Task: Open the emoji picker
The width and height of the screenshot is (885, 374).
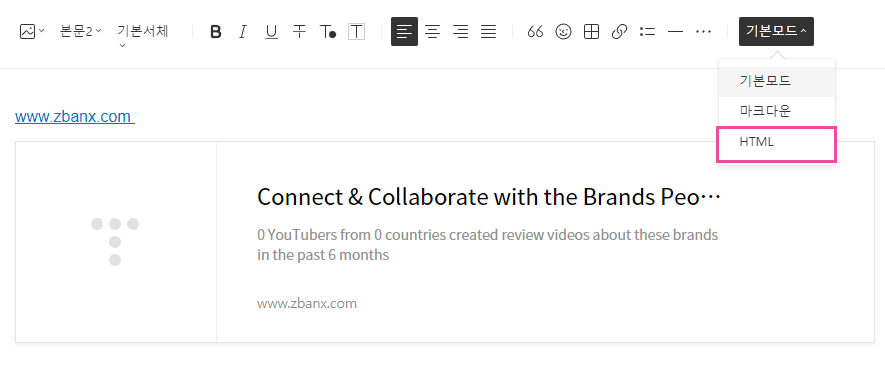Action: click(x=563, y=32)
